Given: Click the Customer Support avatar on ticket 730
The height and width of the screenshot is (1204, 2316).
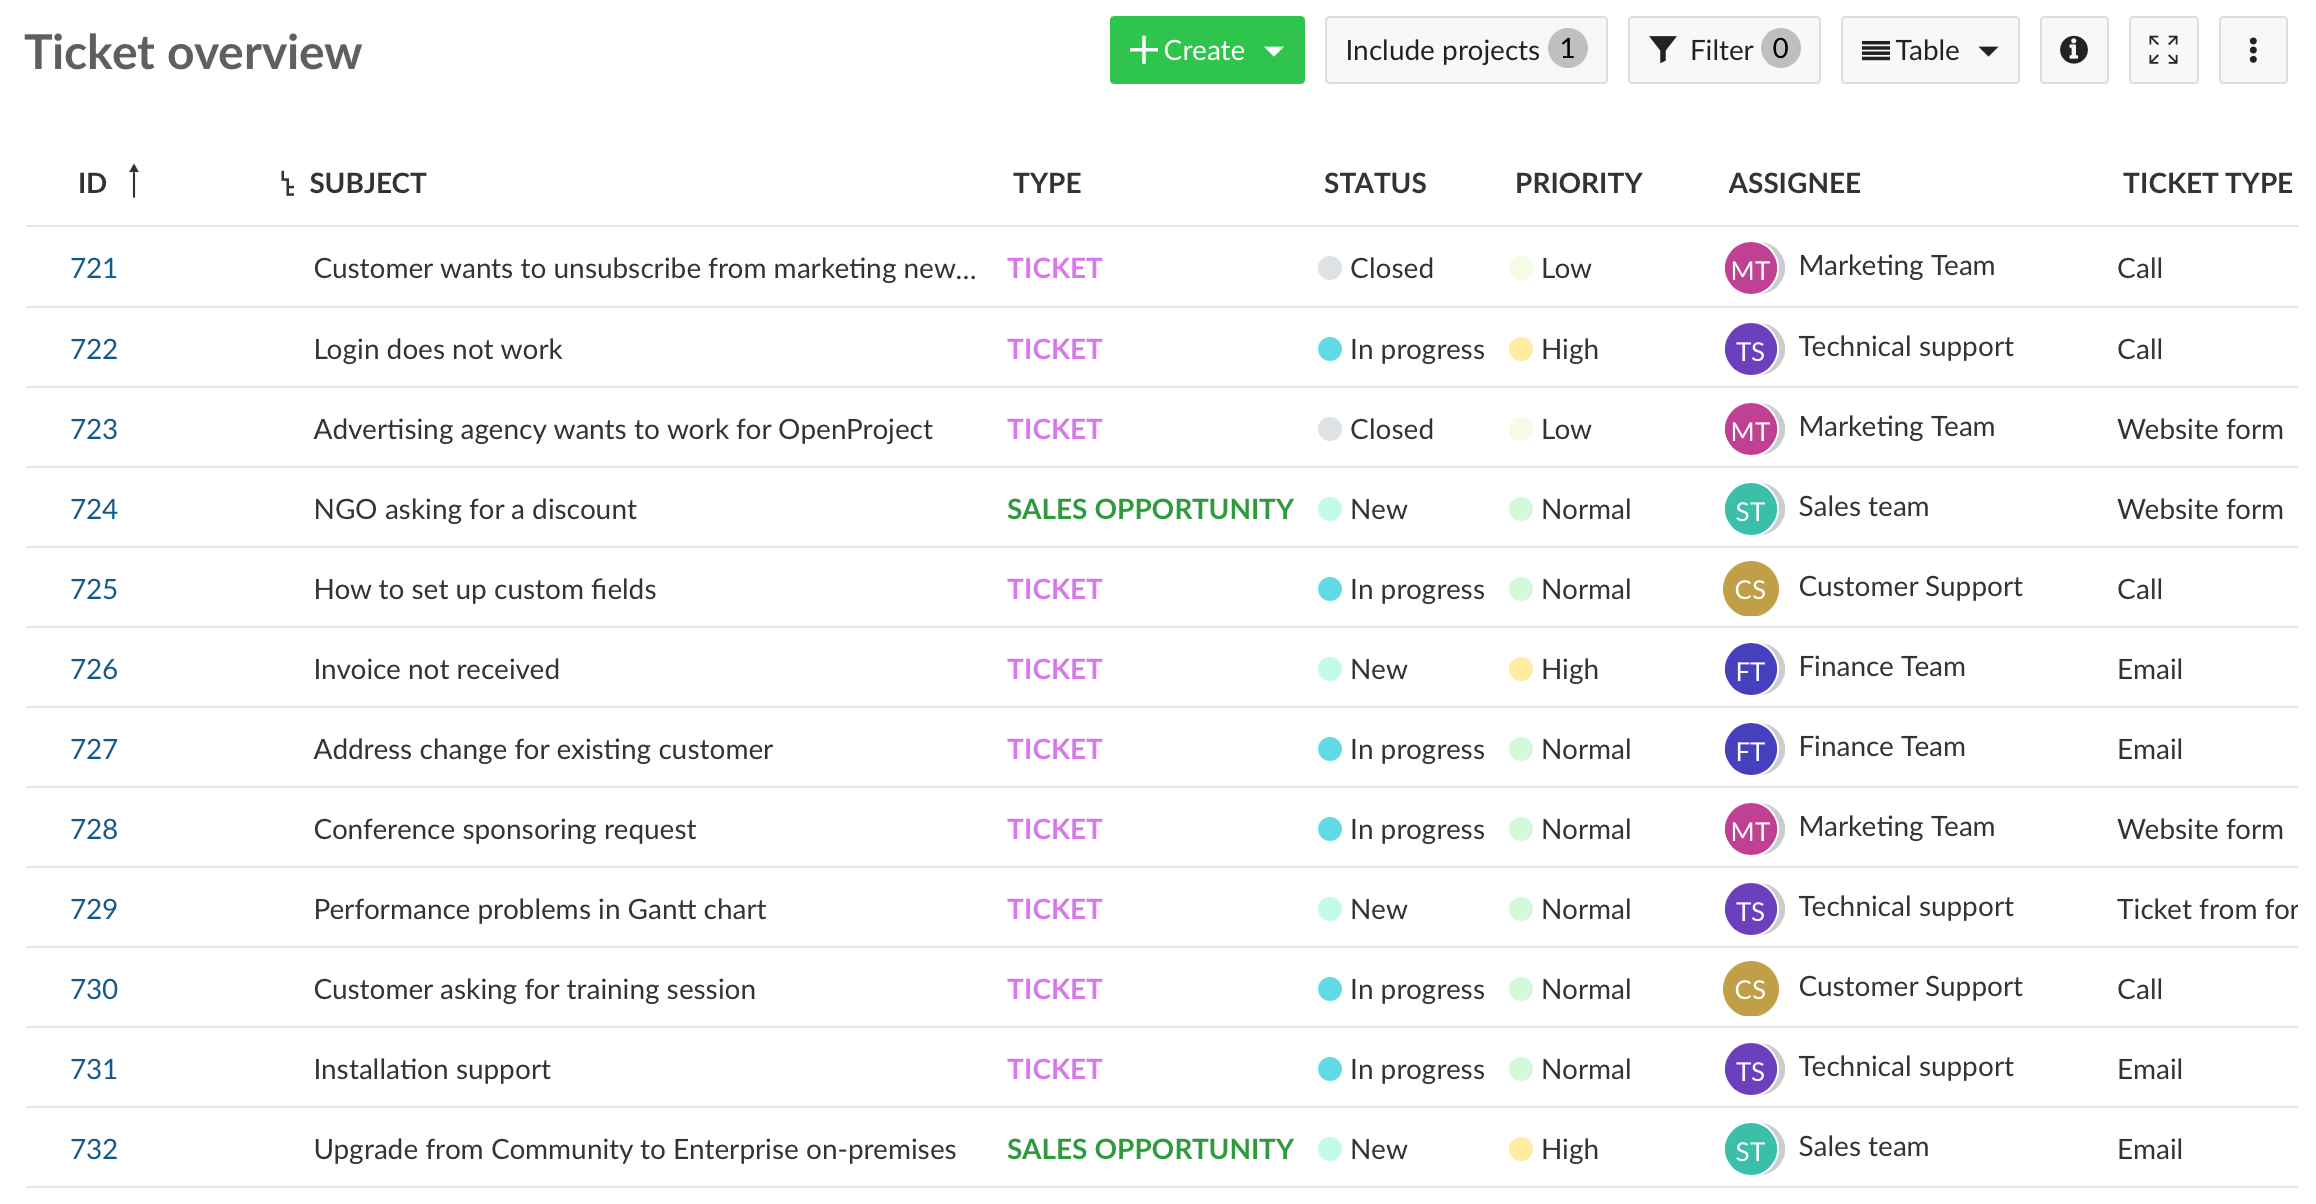Looking at the screenshot, I should pos(1749,988).
